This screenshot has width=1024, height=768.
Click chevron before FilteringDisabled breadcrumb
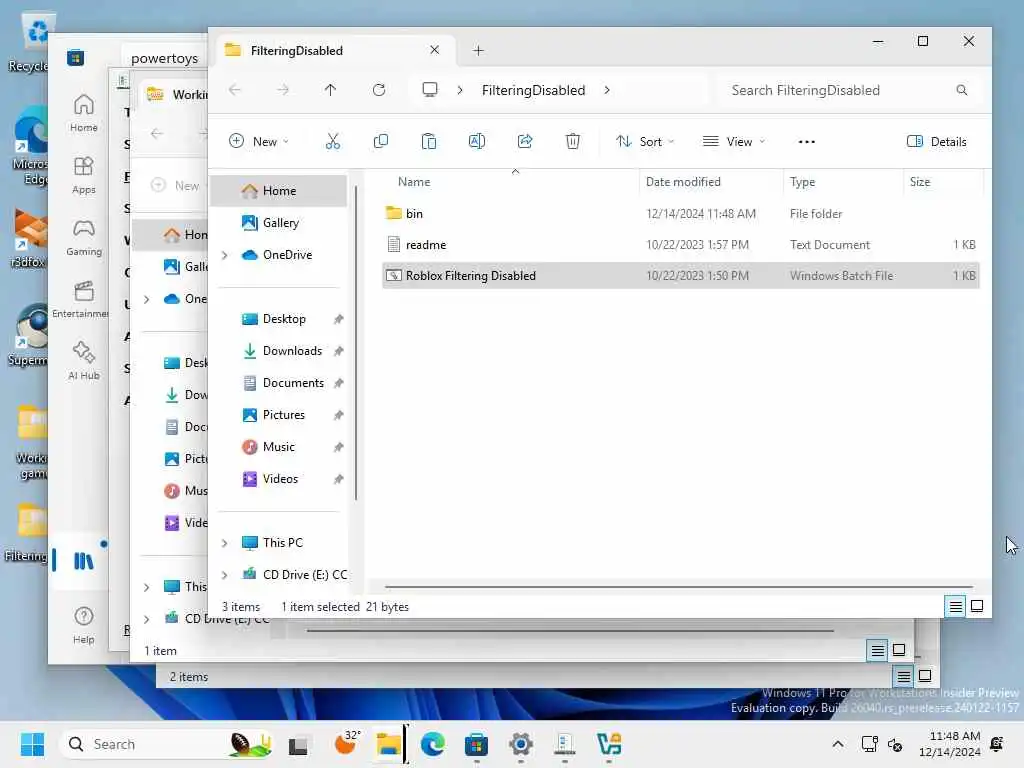460,90
